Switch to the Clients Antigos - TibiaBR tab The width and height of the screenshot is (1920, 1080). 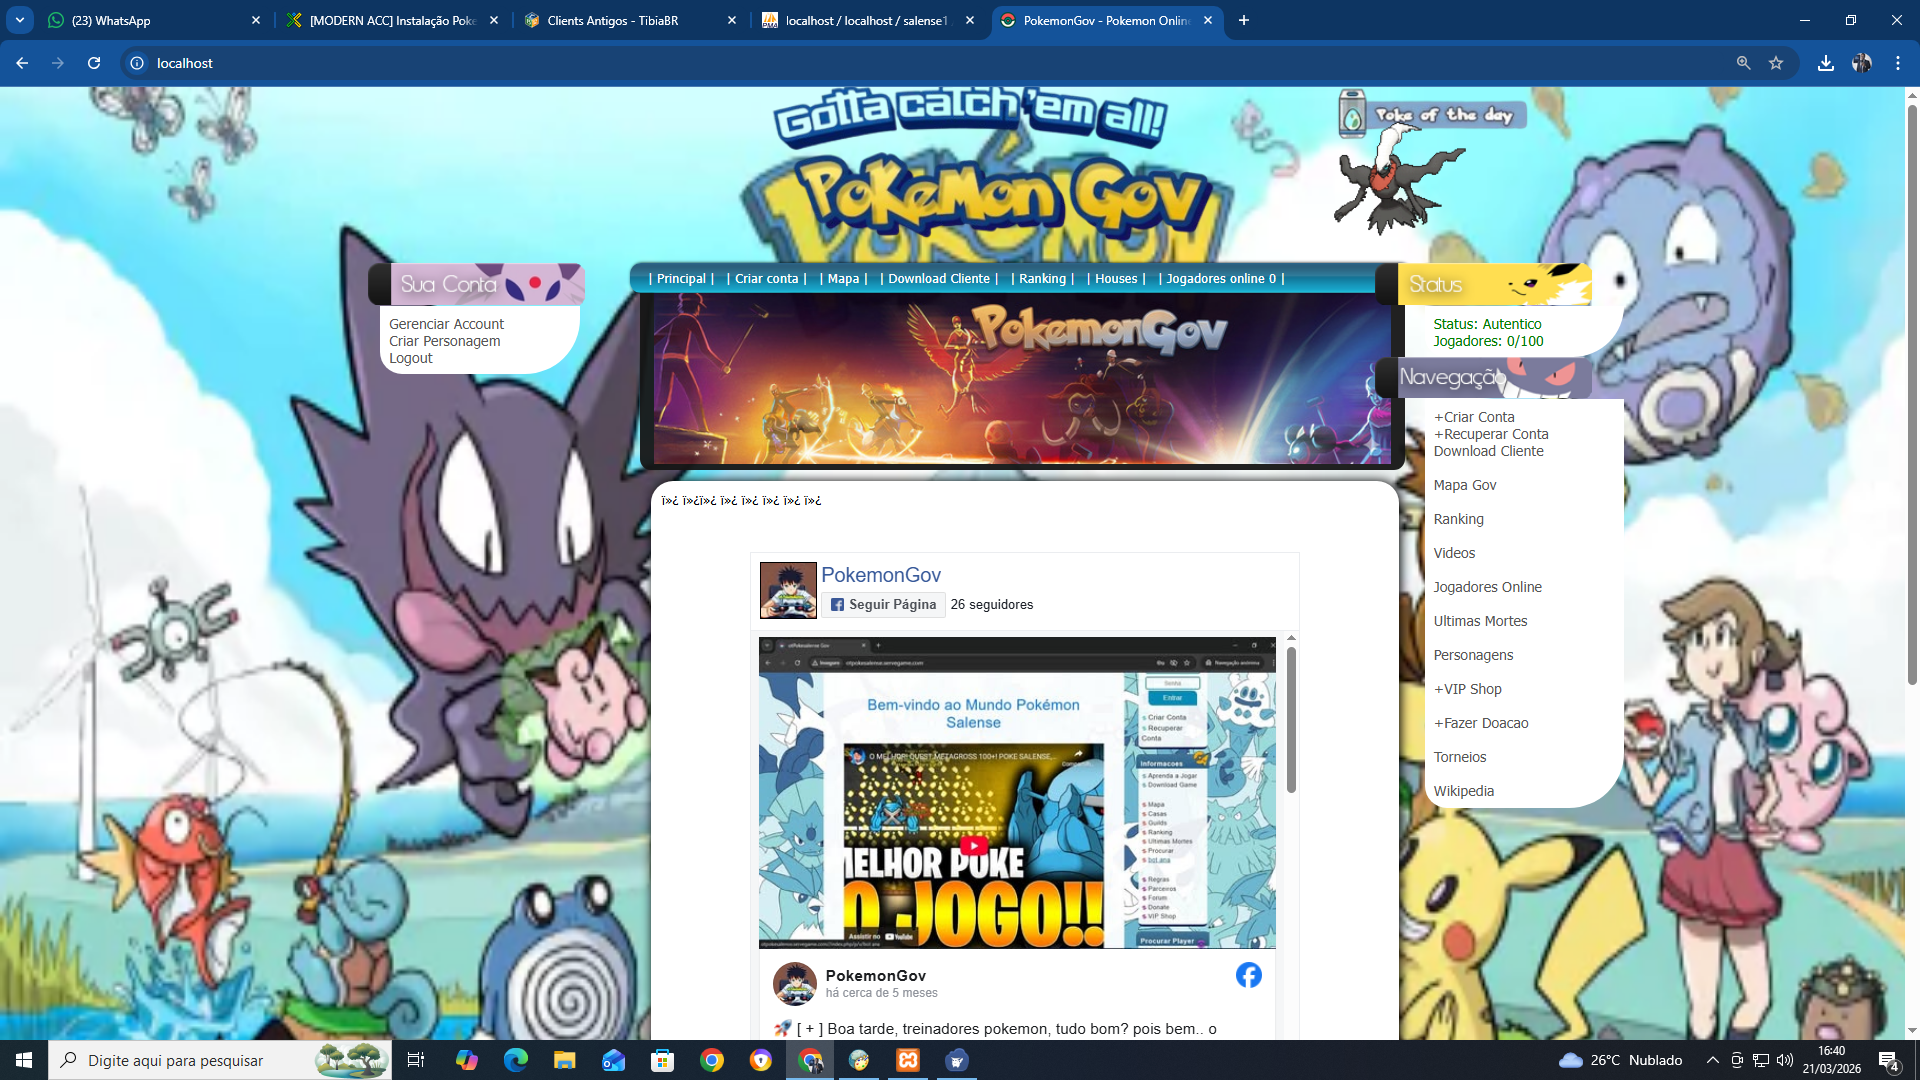pos(612,20)
